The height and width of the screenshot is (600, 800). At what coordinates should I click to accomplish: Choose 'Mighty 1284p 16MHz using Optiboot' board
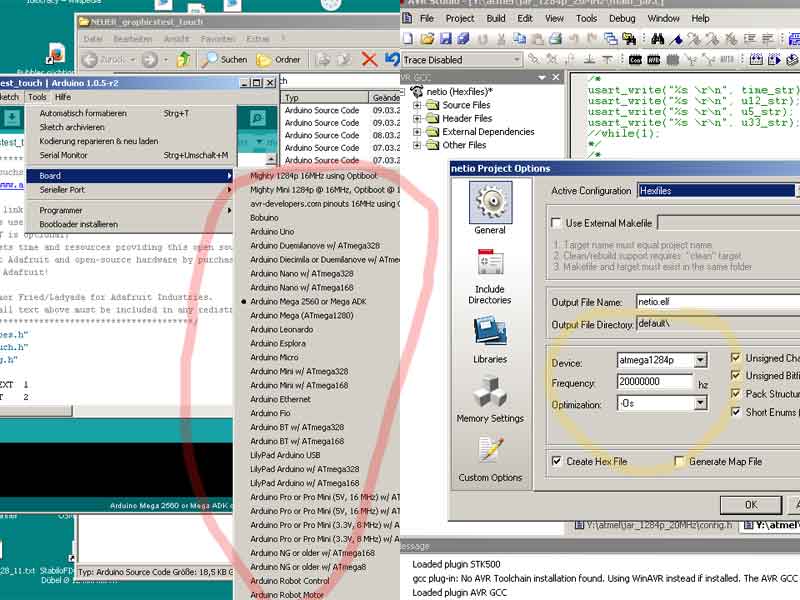click(x=313, y=176)
